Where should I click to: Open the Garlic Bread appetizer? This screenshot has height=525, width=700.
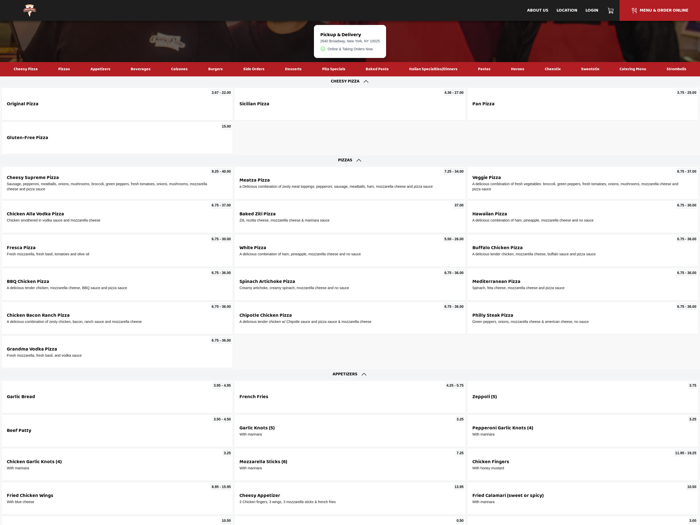(x=117, y=397)
